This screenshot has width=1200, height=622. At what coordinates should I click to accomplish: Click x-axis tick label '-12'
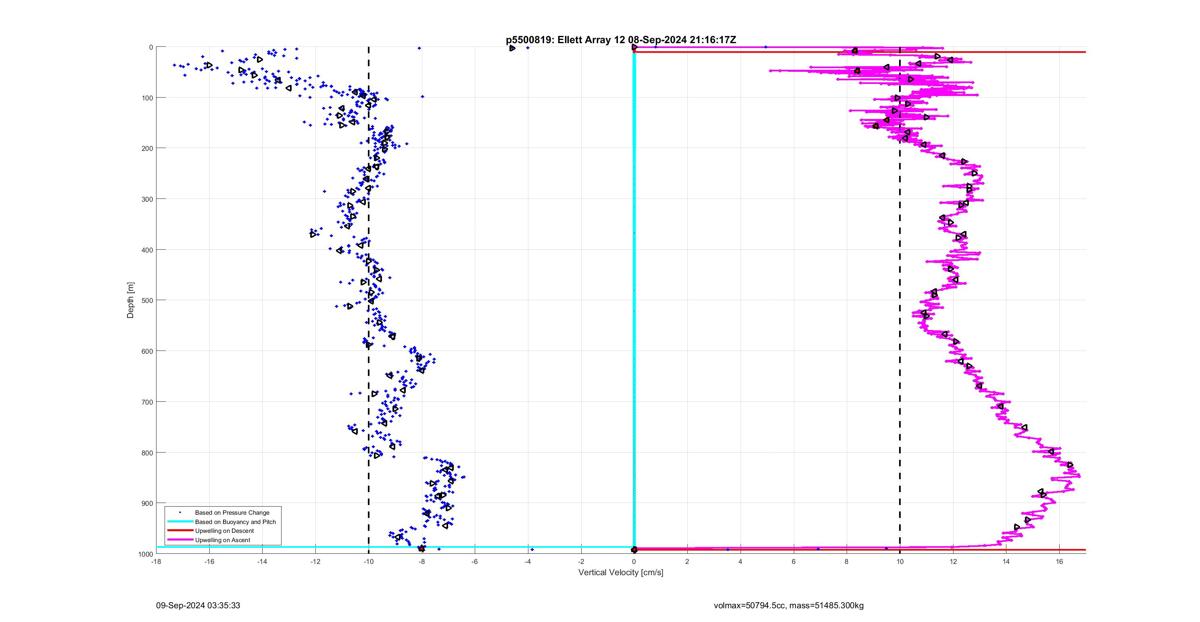coord(315,562)
